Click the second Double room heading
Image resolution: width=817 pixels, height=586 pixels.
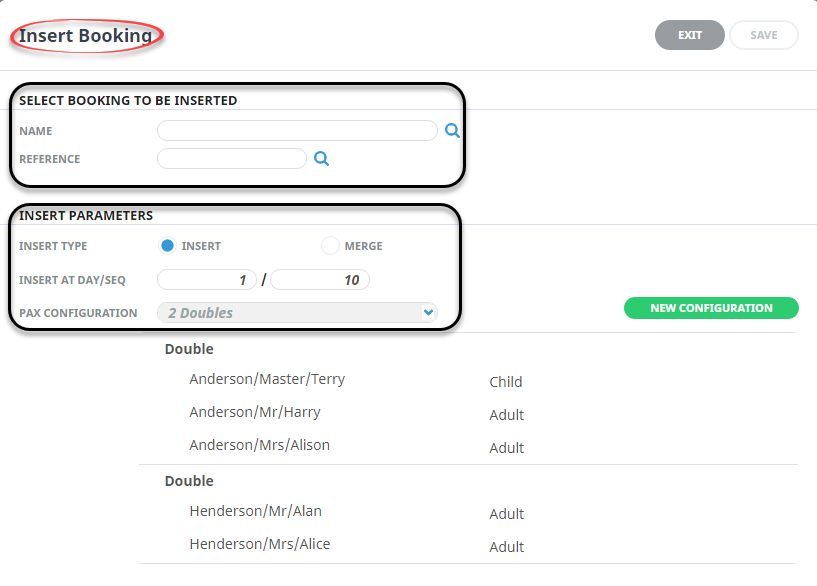189,481
